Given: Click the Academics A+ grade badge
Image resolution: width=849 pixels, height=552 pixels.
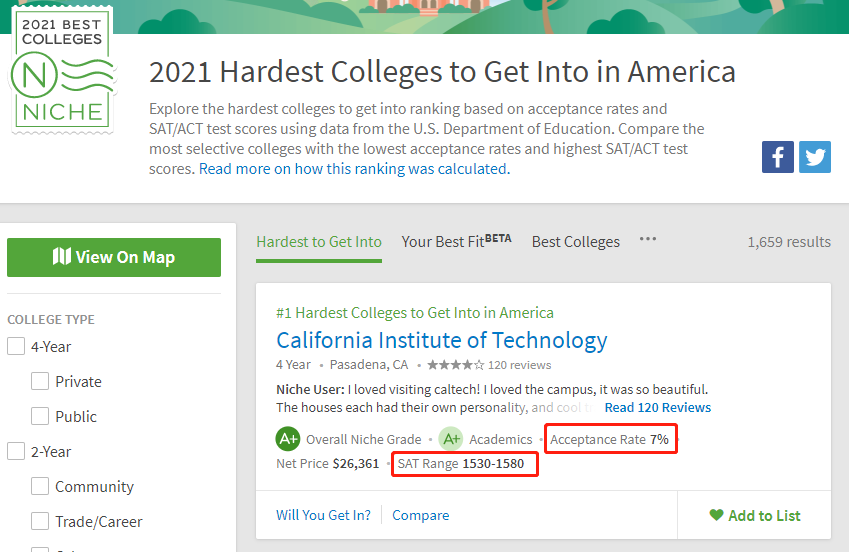Looking at the screenshot, I should tap(451, 439).
